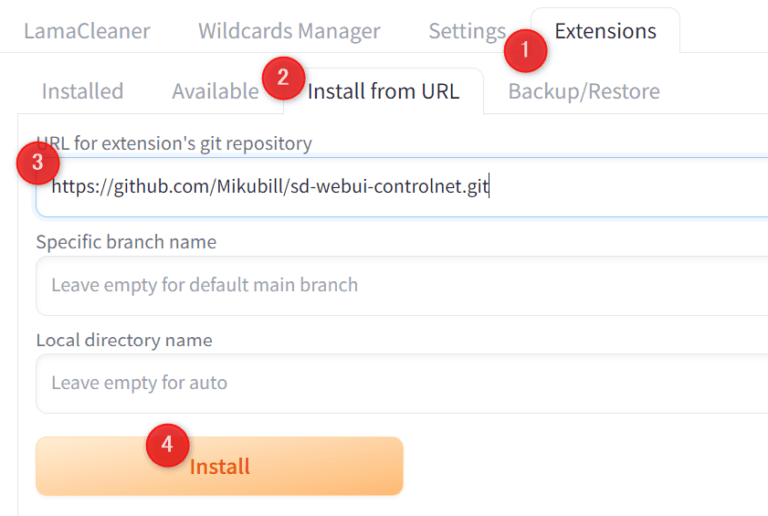Screen dimensions: 768x516
Task: Click the red number 1 marker
Action: click(526, 50)
